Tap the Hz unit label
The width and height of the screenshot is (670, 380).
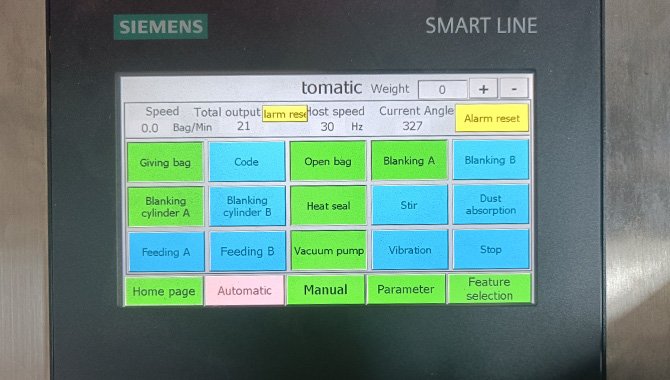tap(357, 127)
